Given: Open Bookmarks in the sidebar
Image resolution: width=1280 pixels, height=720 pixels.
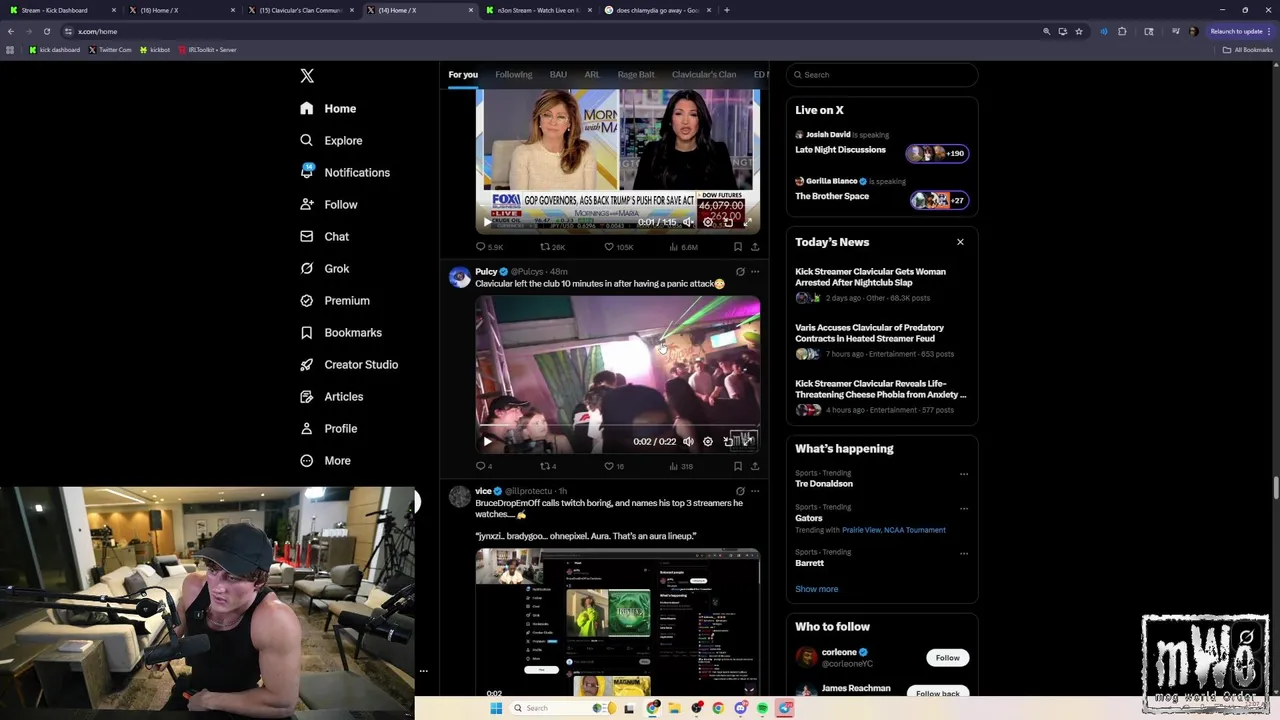Looking at the screenshot, I should tap(340, 333).
